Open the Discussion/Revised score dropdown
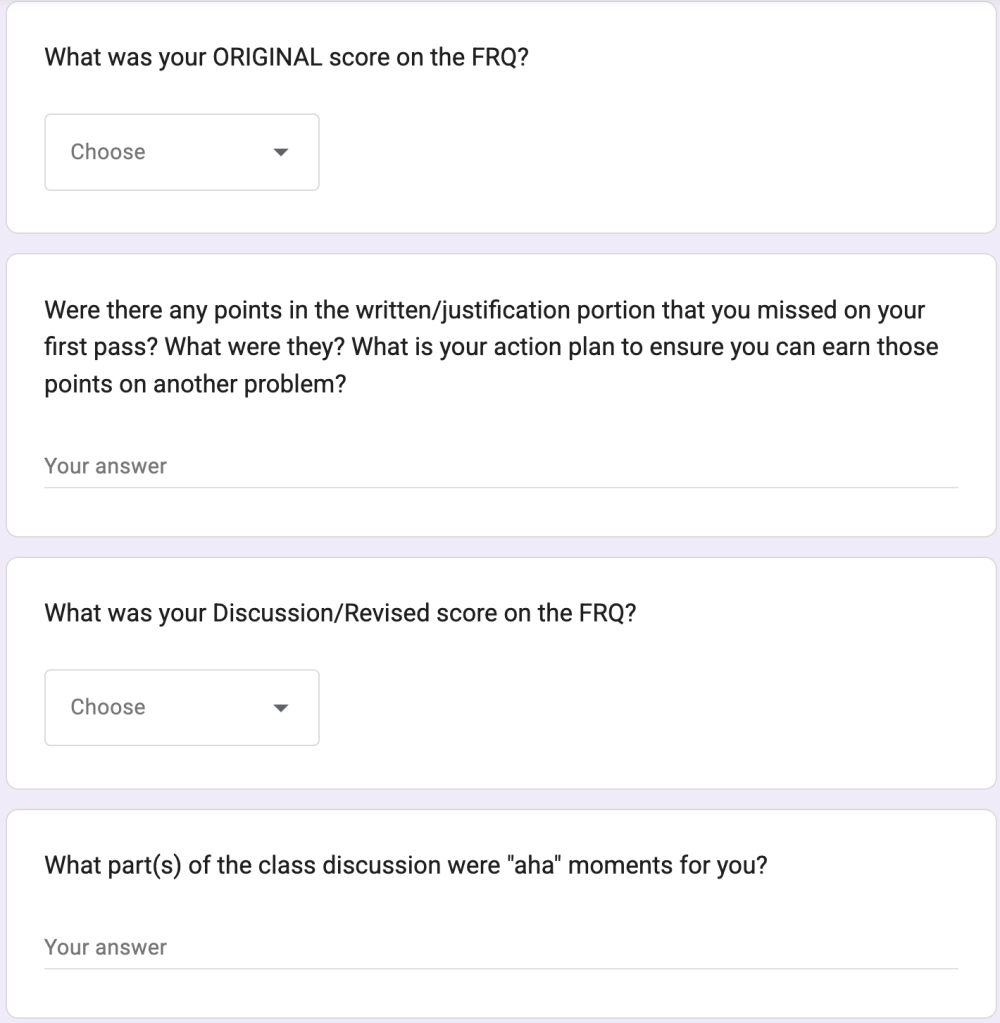This screenshot has height=1023, width=1000. coord(181,707)
